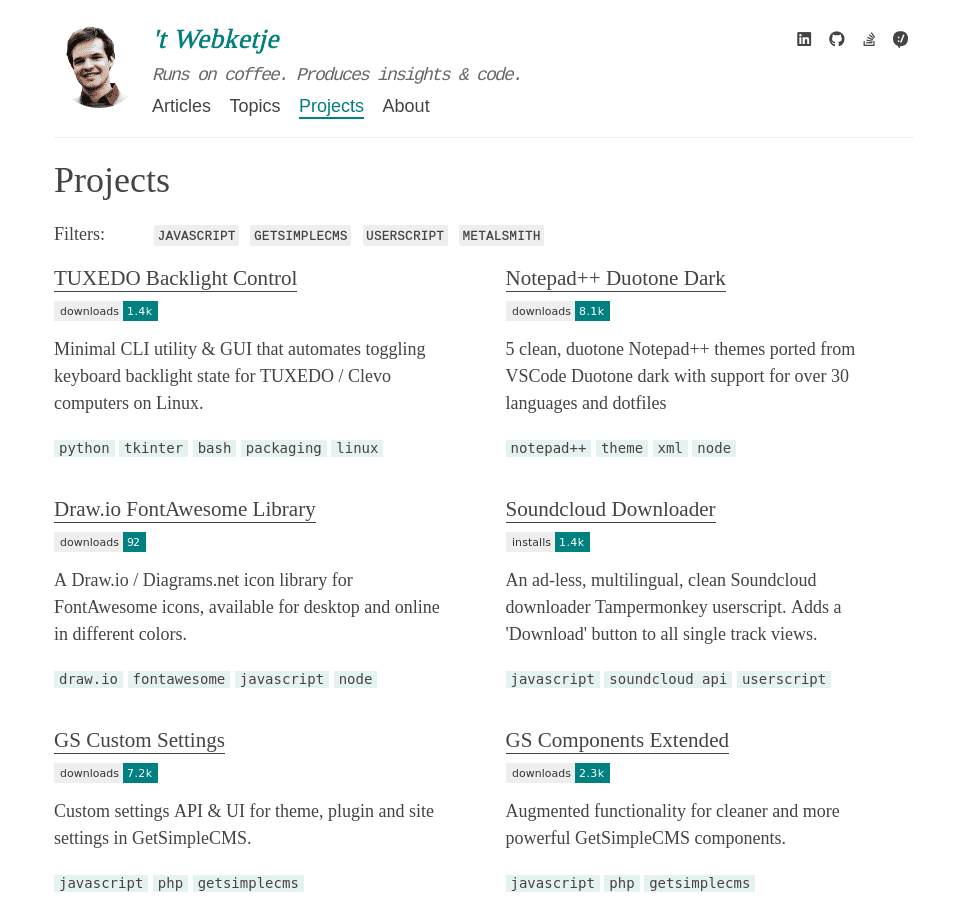968x907 pixels.
Task: Open the Soundcloud Downloader project
Action: (x=610, y=509)
